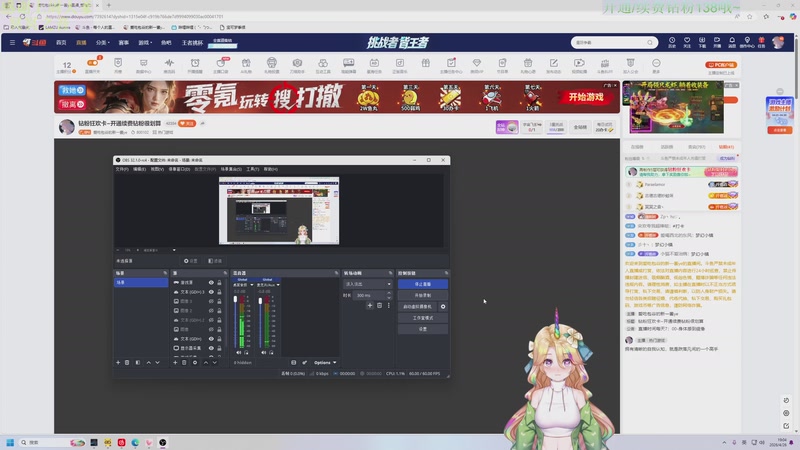Open 王者挑杯 tab in Douyu nav
The image size is (800, 450).
coord(192,42)
